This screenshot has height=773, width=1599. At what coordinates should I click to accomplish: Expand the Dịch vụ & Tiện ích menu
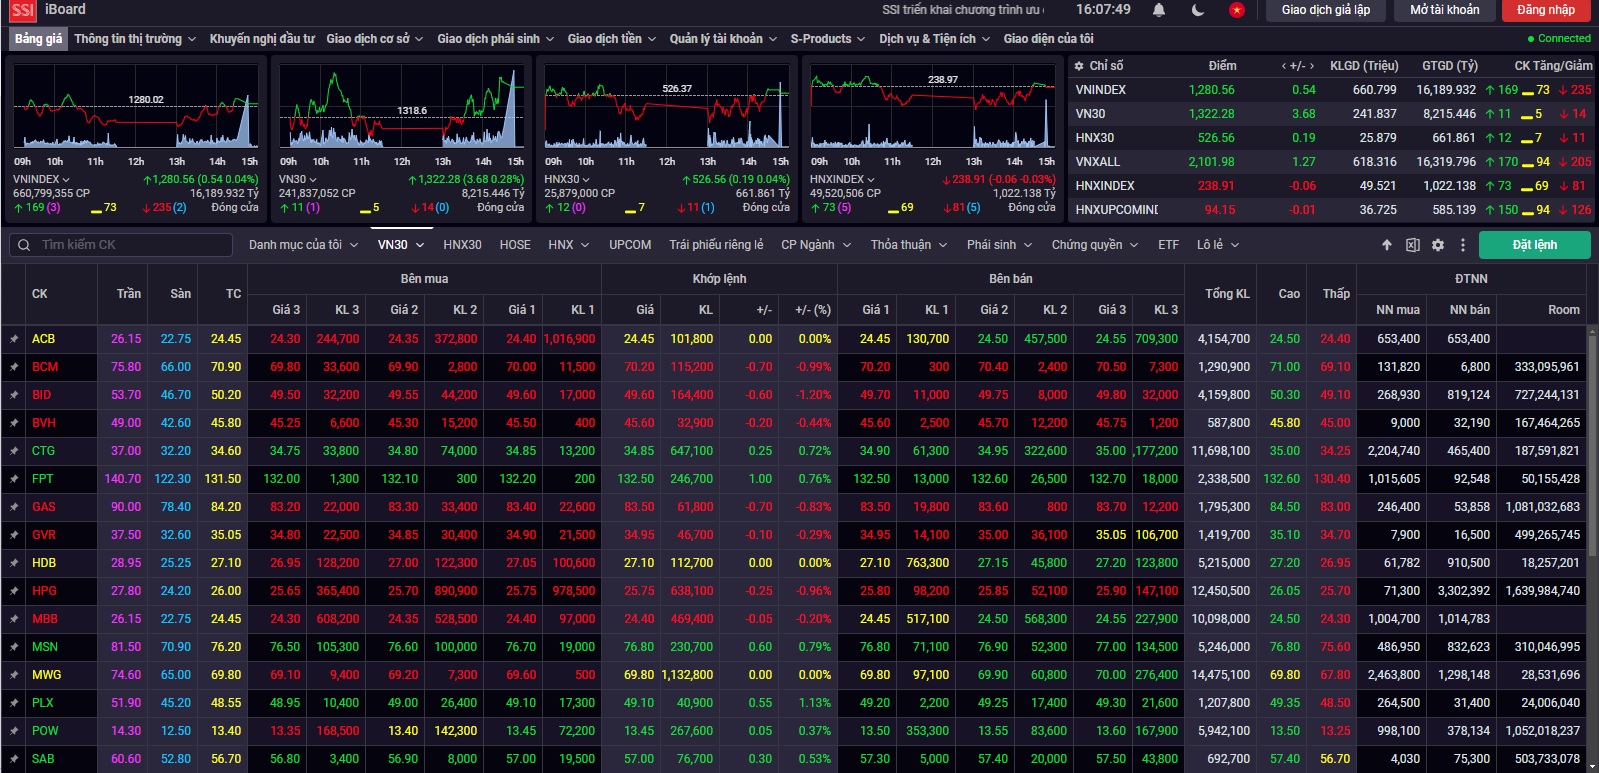[934, 39]
